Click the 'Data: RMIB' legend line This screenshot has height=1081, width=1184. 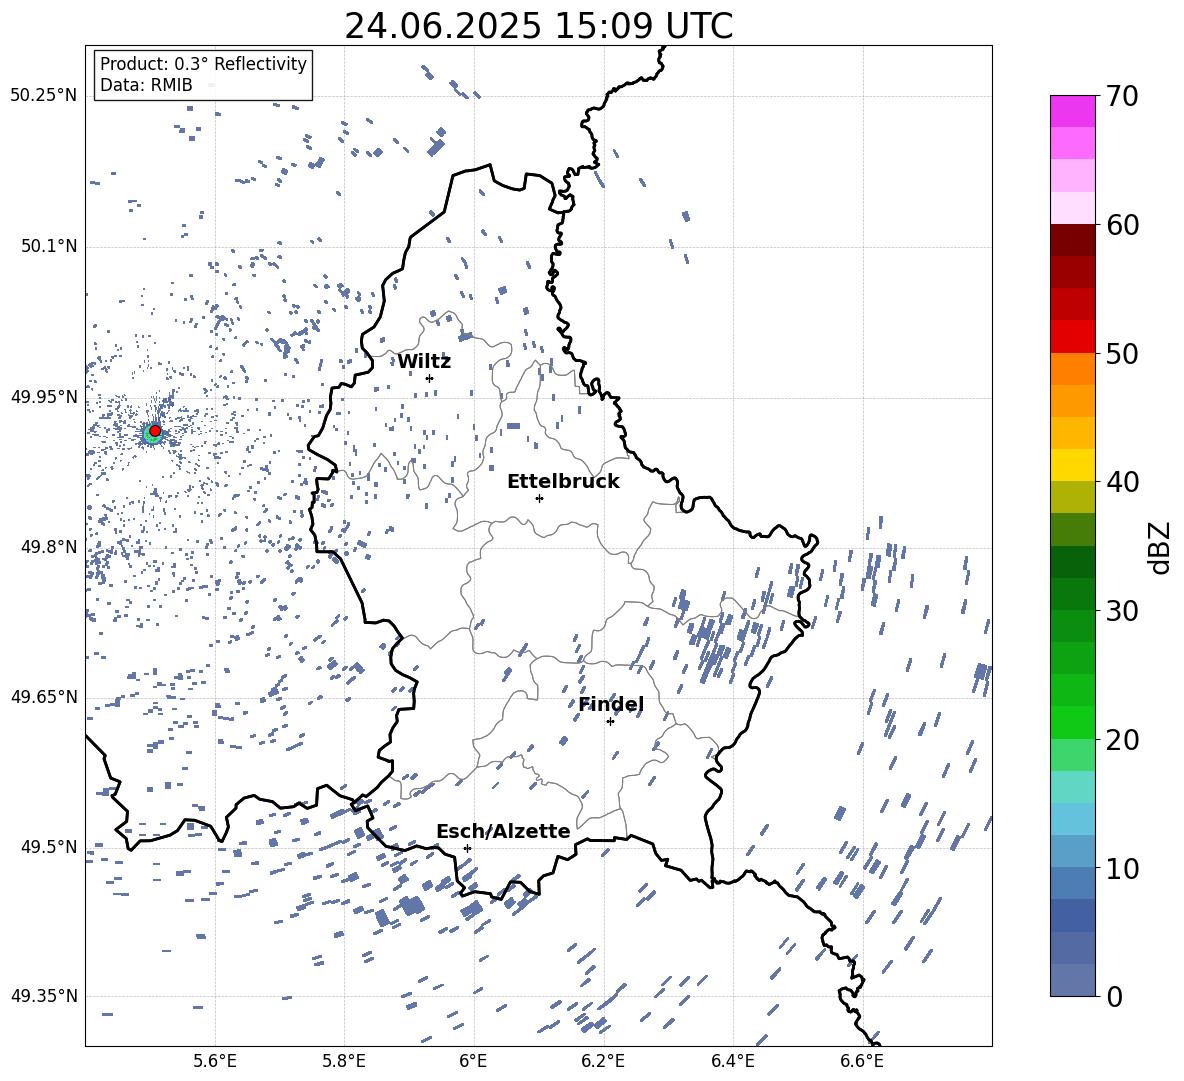(146, 85)
